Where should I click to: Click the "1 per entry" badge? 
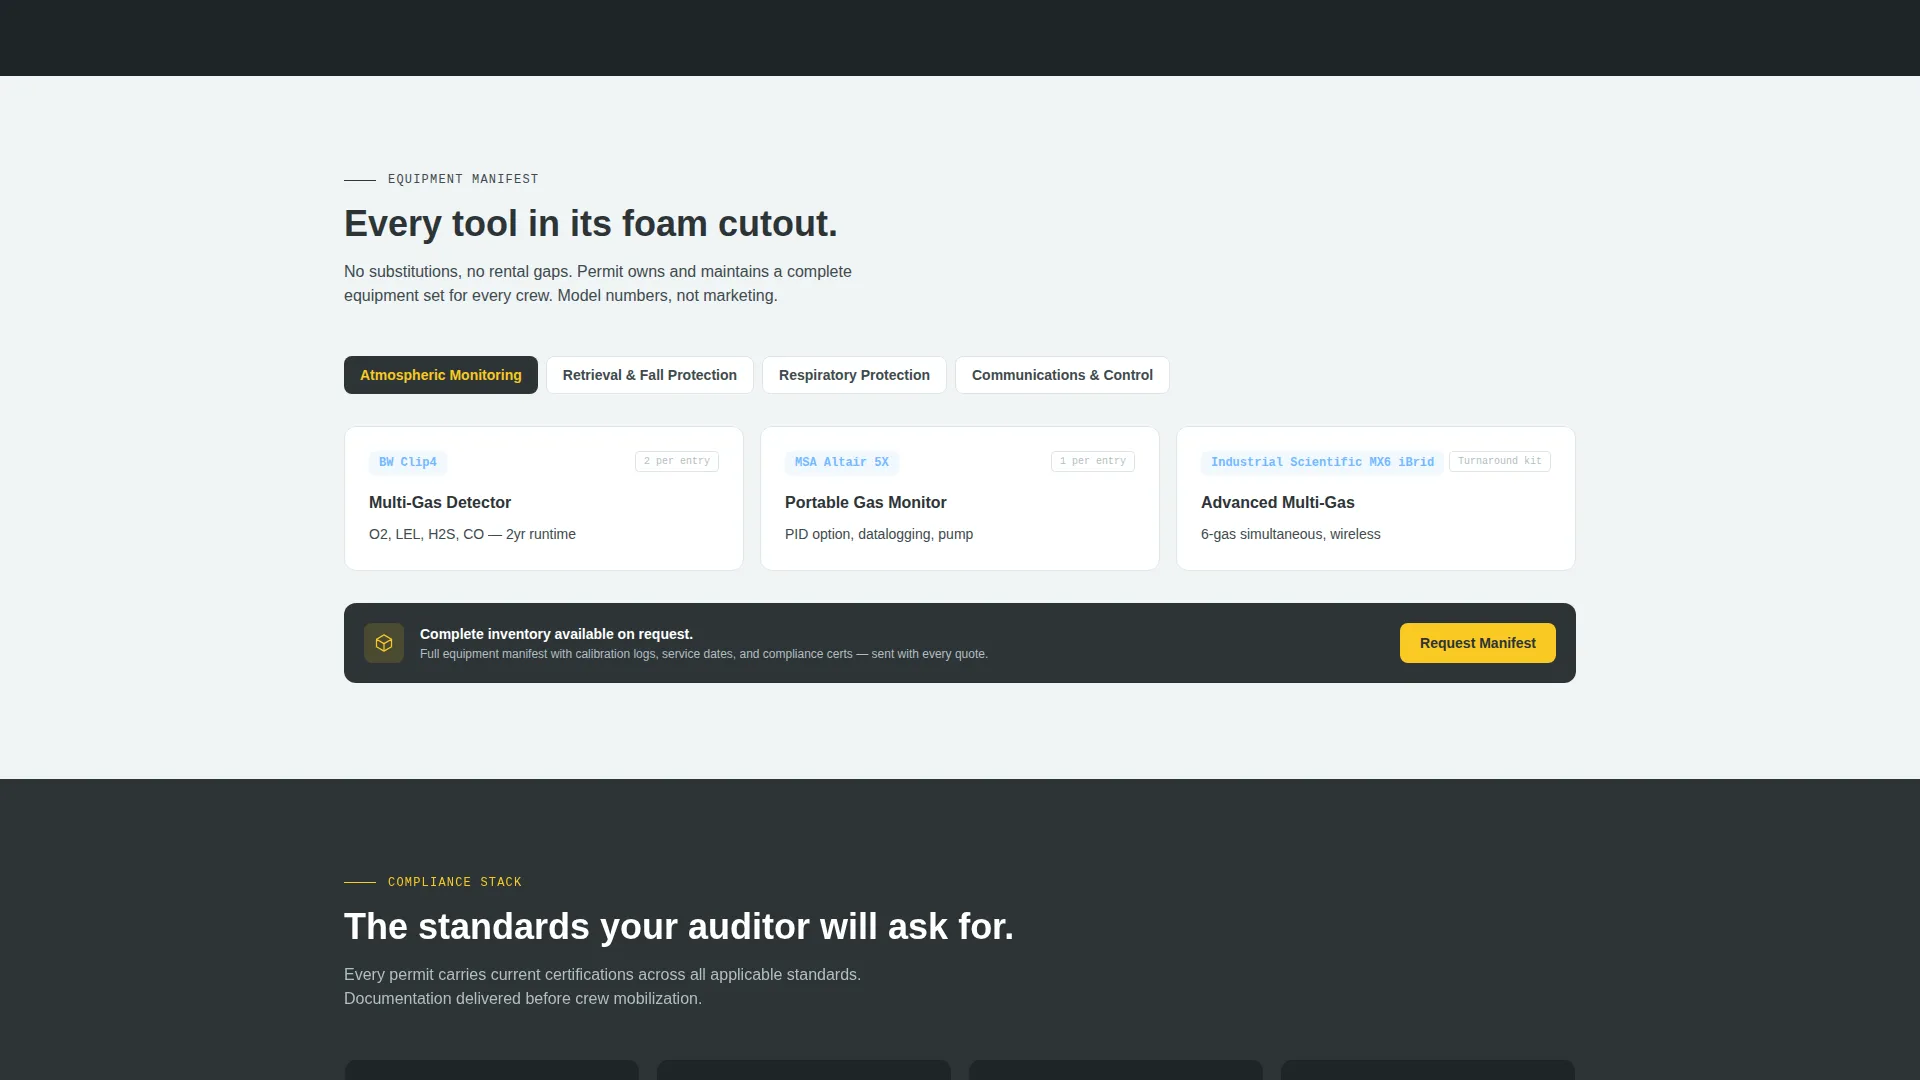click(x=1093, y=461)
